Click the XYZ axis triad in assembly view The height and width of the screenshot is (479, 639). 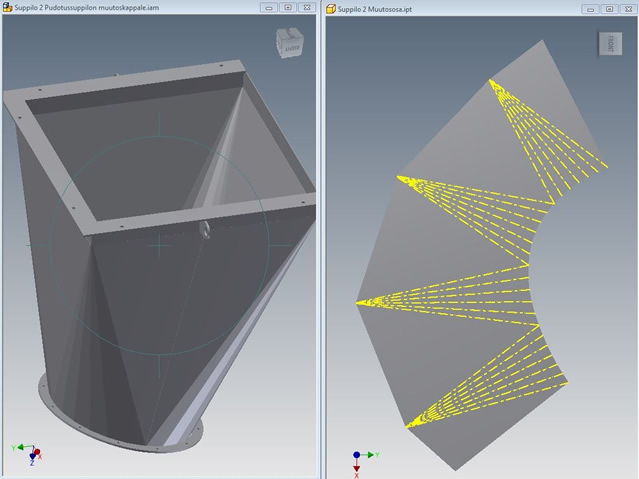28,453
